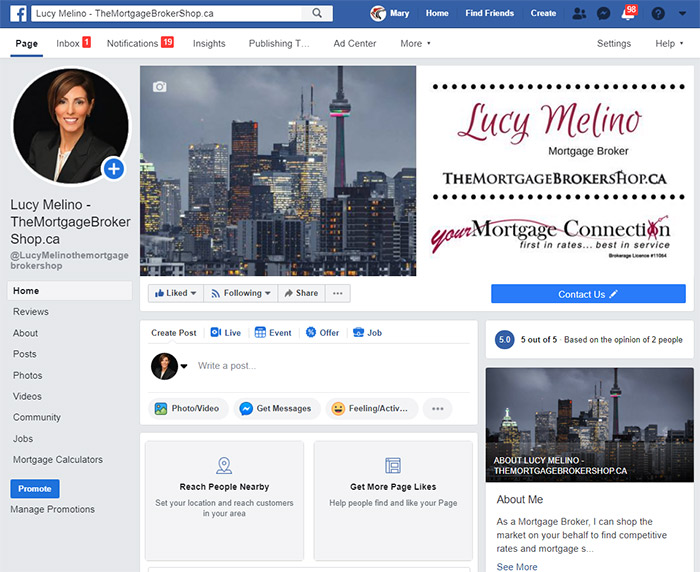Screen dimensions: 700x572
Task: Open the More dropdown in page tabs
Action: pos(415,44)
